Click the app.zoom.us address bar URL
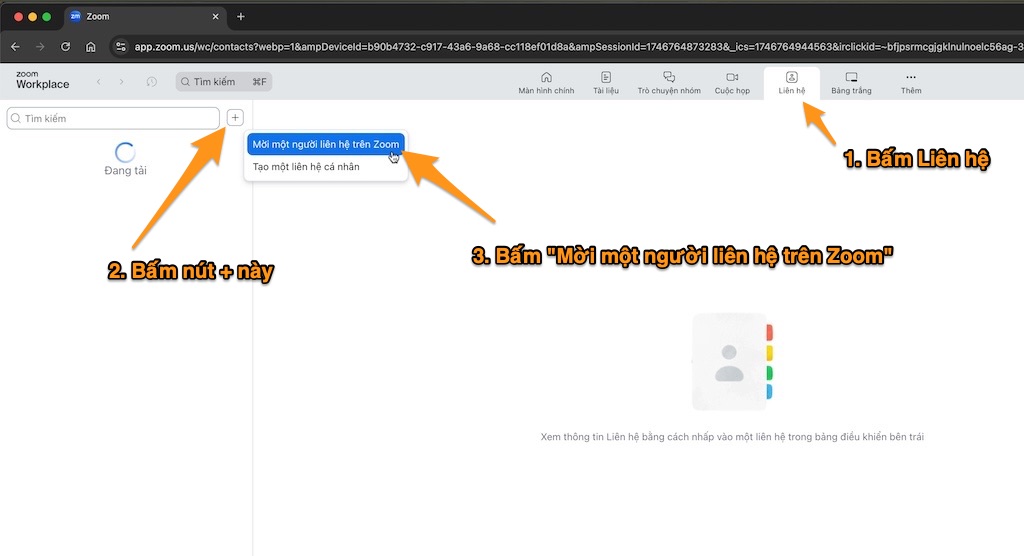 click(x=578, y=46)
